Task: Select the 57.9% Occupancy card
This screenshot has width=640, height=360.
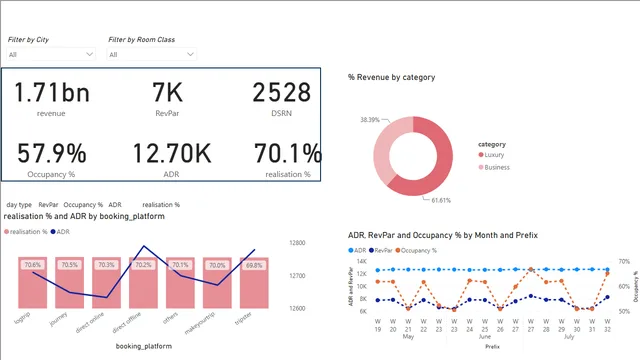Action: click(x=51, y=160)
